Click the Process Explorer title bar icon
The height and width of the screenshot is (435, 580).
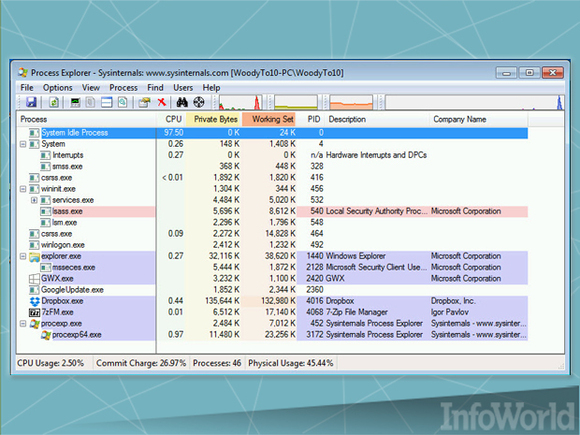(23, 73)
